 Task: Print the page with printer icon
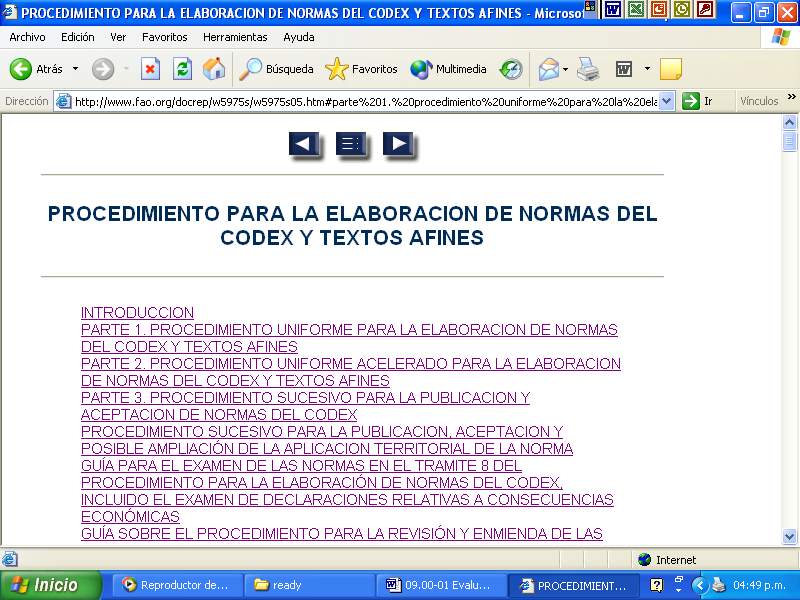click(x=588, y=69)
